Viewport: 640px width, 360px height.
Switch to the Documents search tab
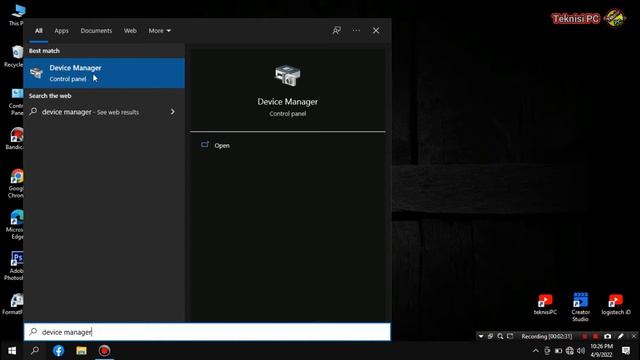tap(96, 31)
